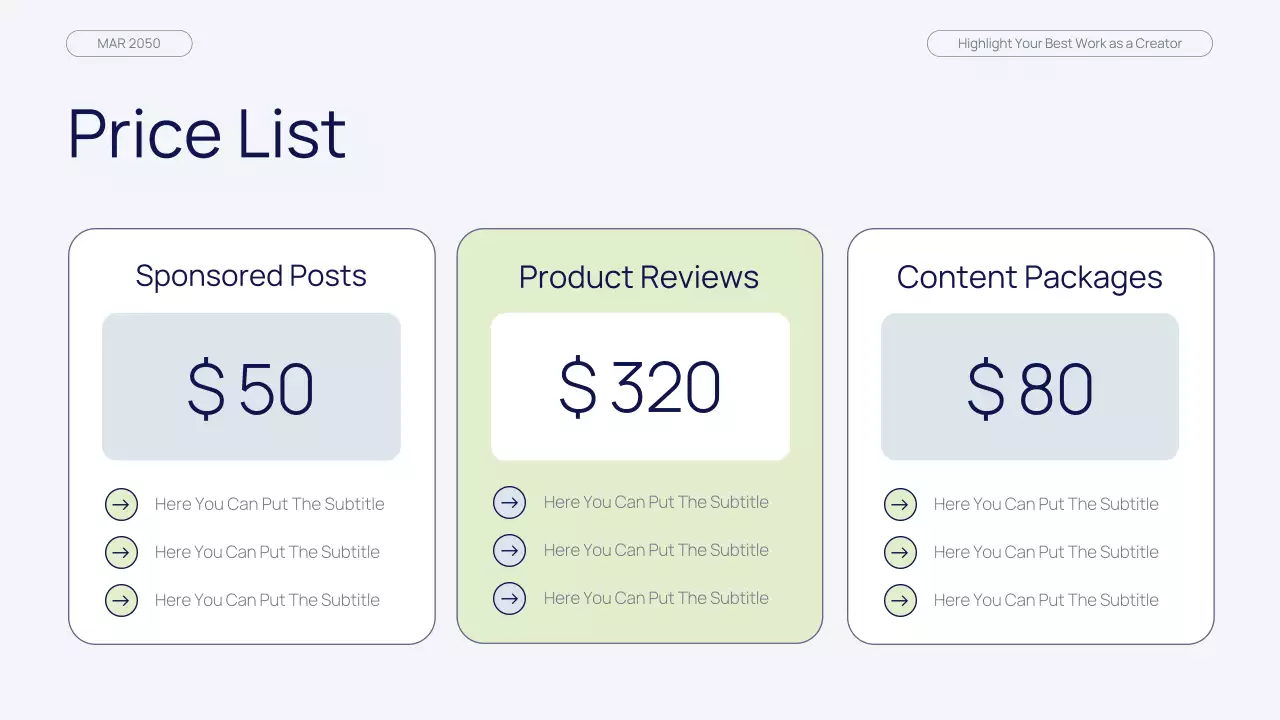Select the Price List title
The image size is (1280, 720).
207,133
